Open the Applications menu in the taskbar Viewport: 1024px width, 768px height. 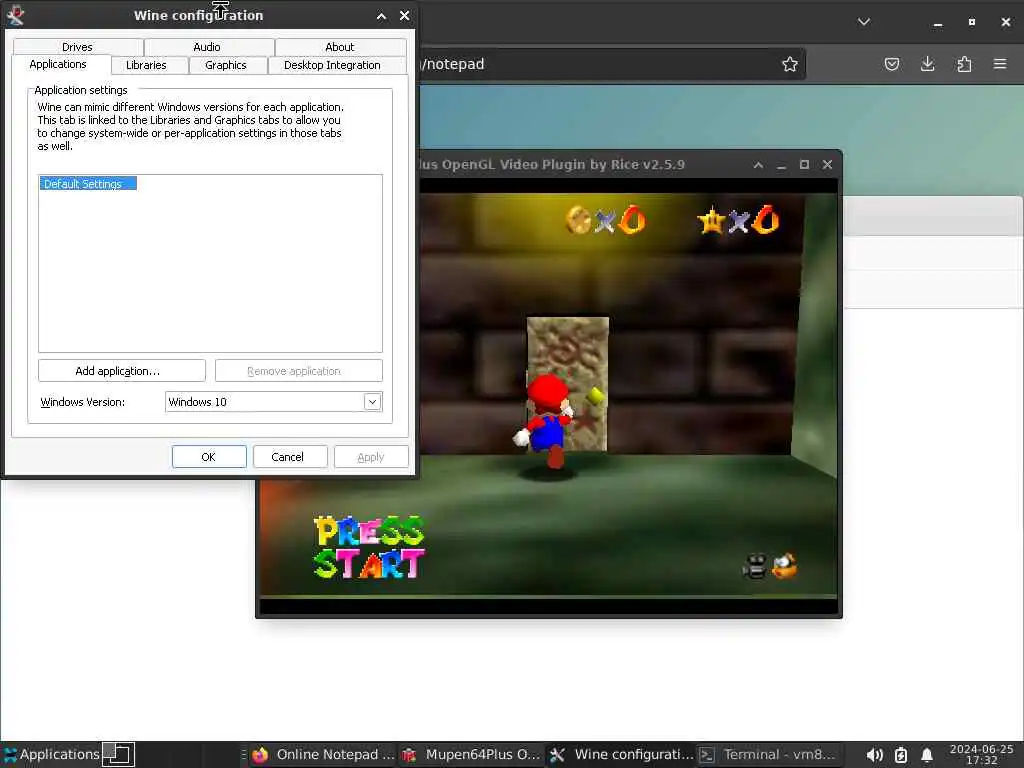52,754
